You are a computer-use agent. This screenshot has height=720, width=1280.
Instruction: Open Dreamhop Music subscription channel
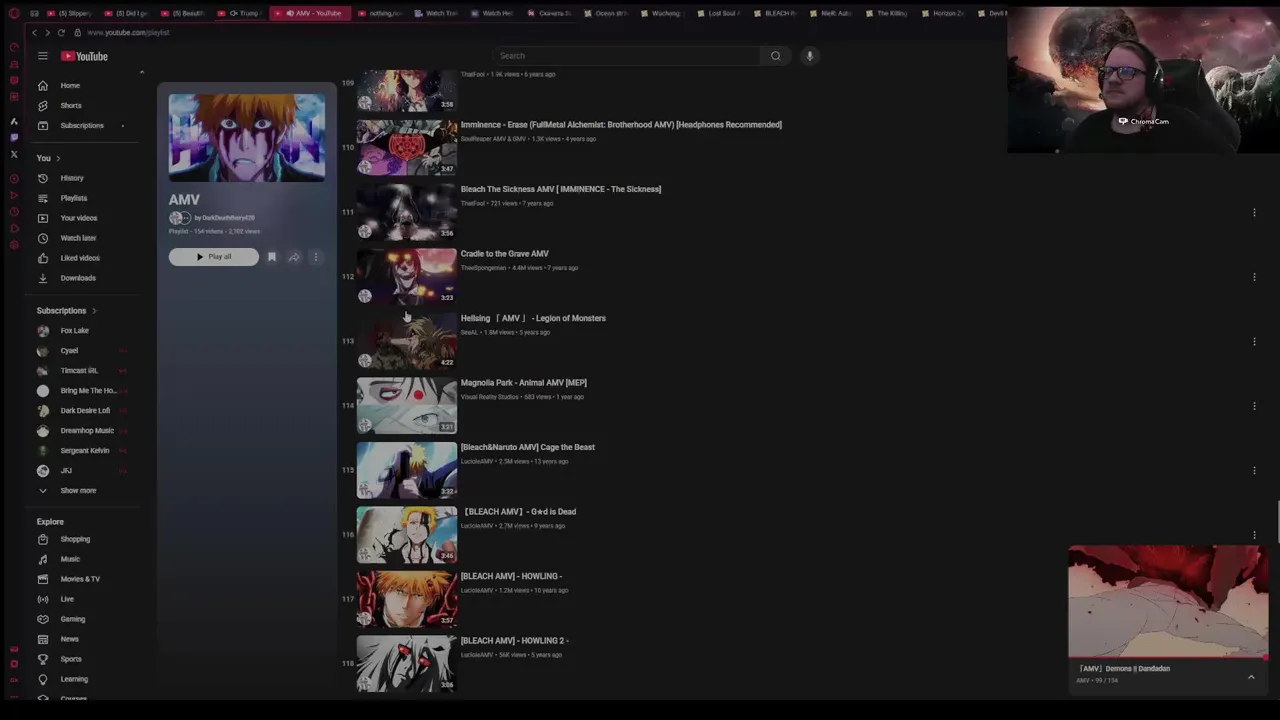pos(88,430)
